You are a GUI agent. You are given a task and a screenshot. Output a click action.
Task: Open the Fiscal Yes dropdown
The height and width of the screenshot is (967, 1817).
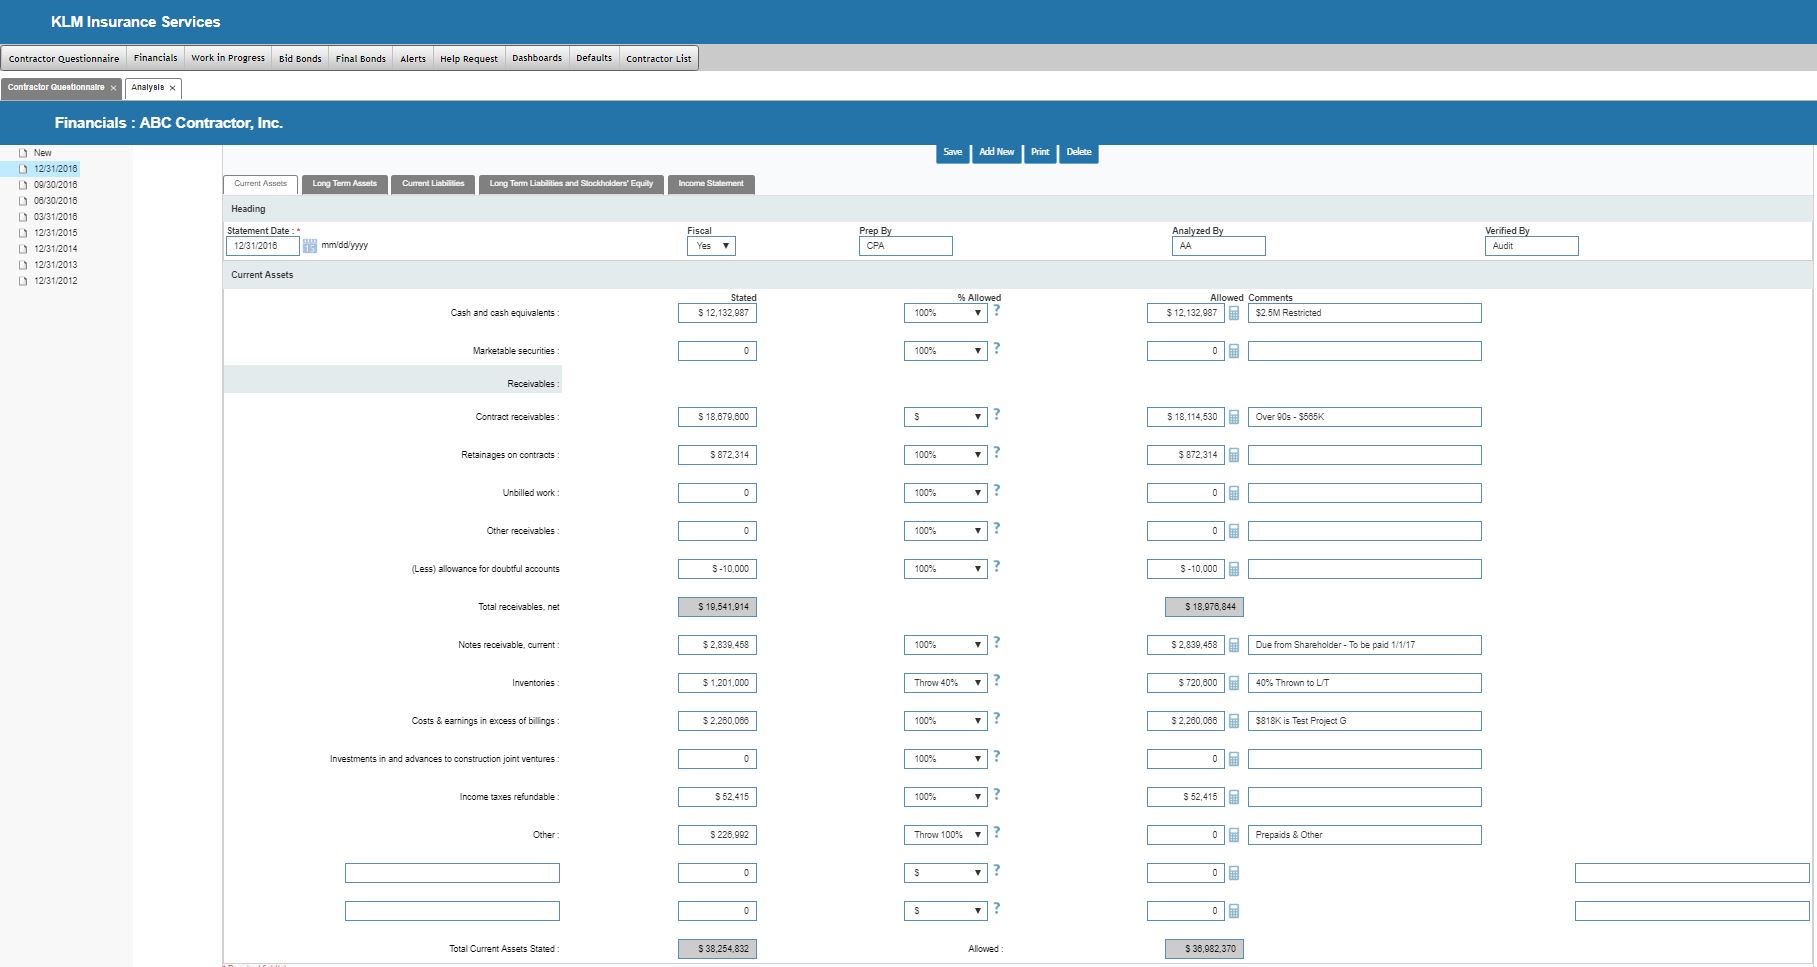pyautogui.click(x=711, y=246)
